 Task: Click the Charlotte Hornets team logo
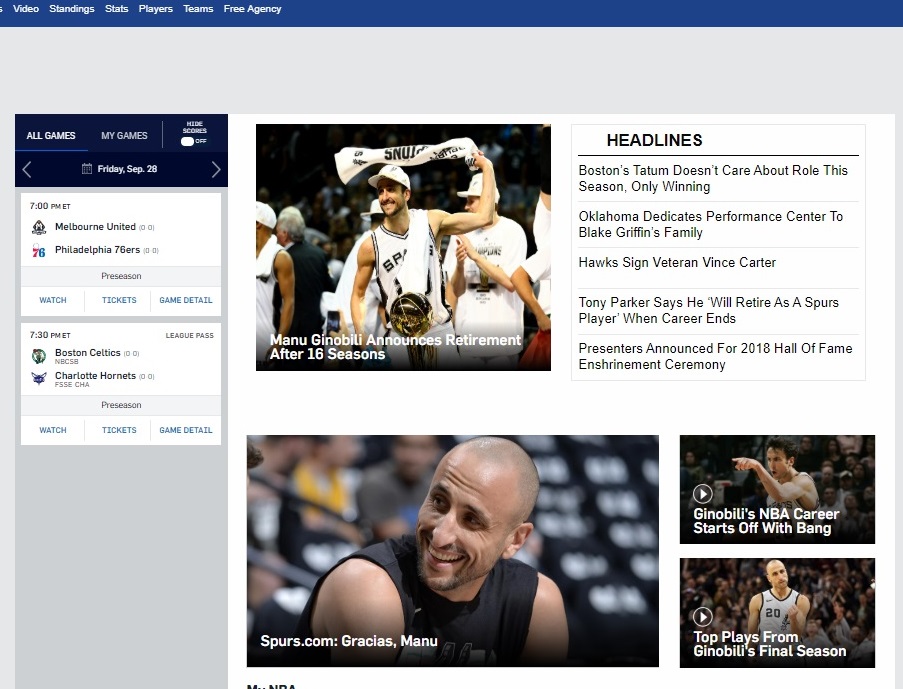[39, 379]
